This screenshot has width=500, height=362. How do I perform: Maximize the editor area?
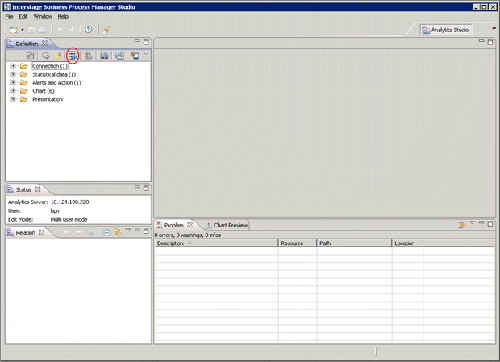[x=490, y=42]
